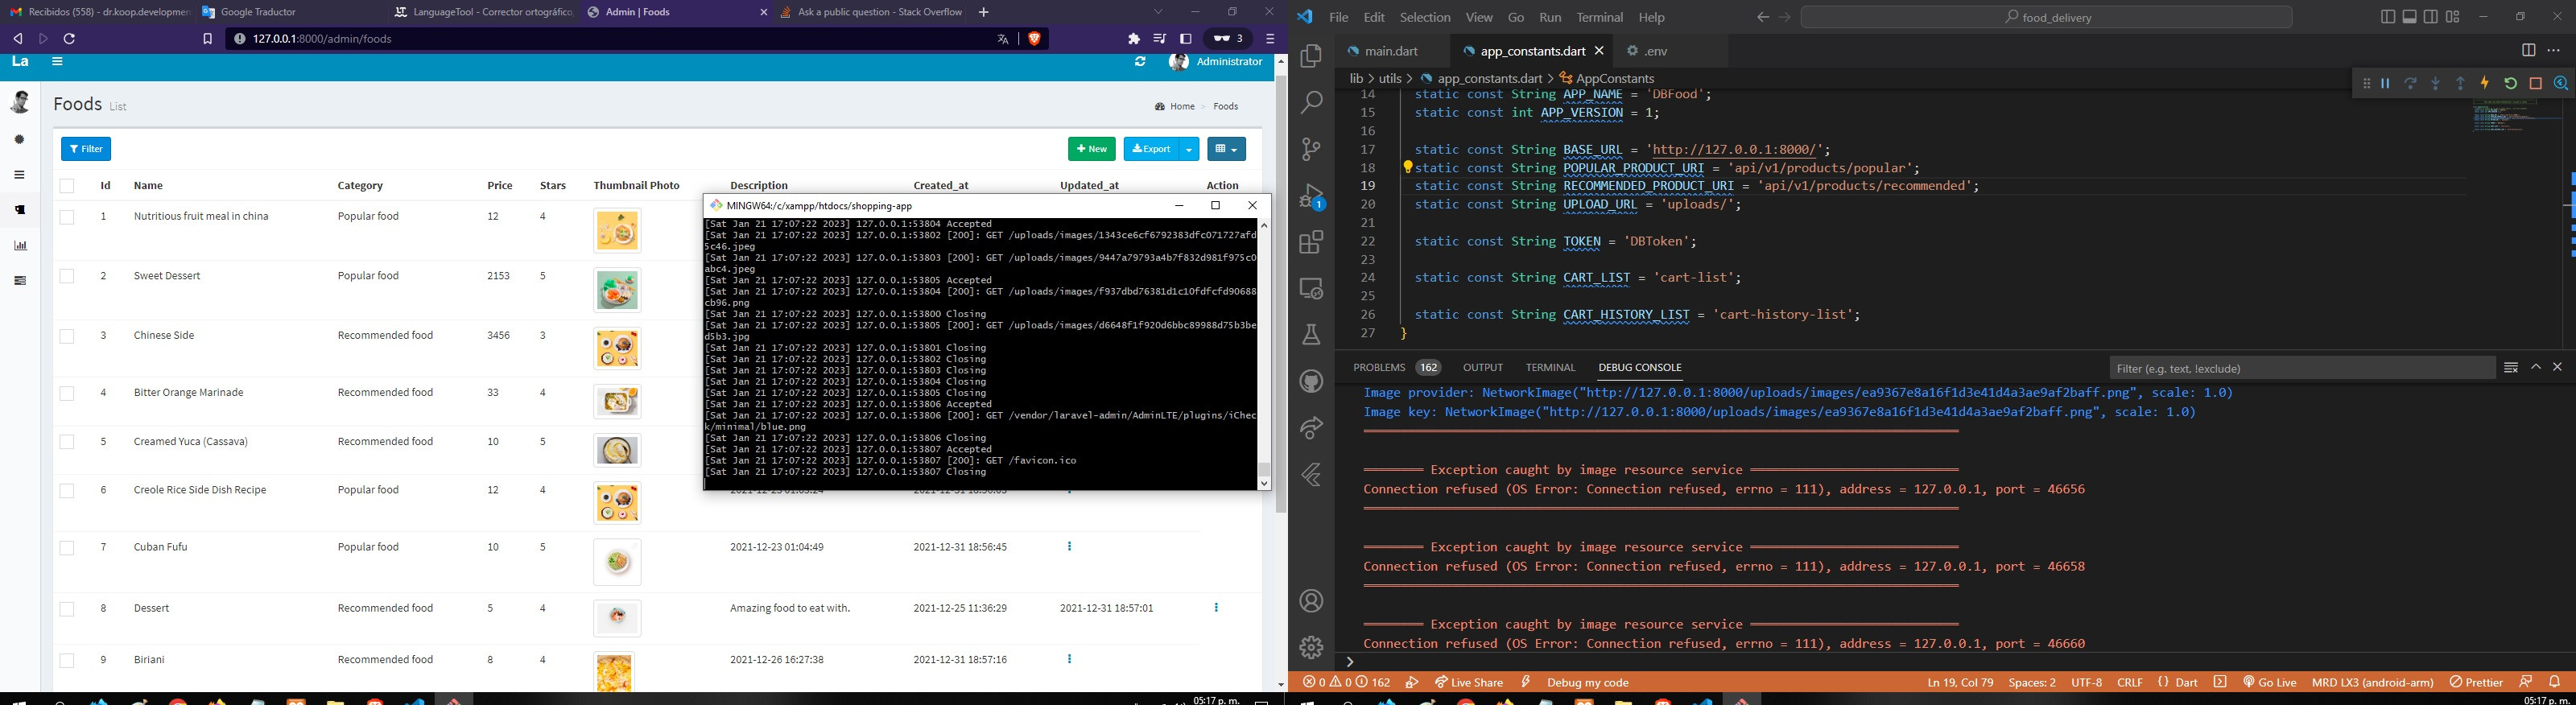Check the Sweet Dessert row
Screen dimensions: 2576x705
click(67, 276)
